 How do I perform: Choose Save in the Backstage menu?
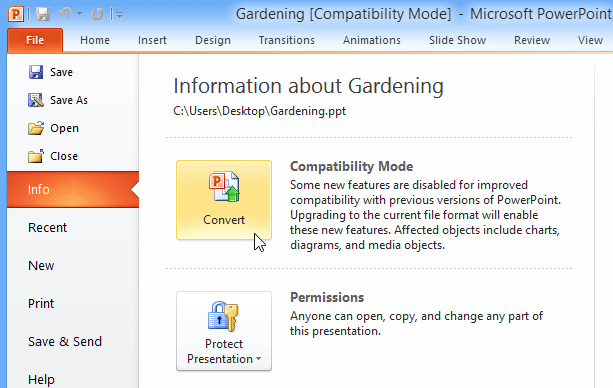click(51, 72)
